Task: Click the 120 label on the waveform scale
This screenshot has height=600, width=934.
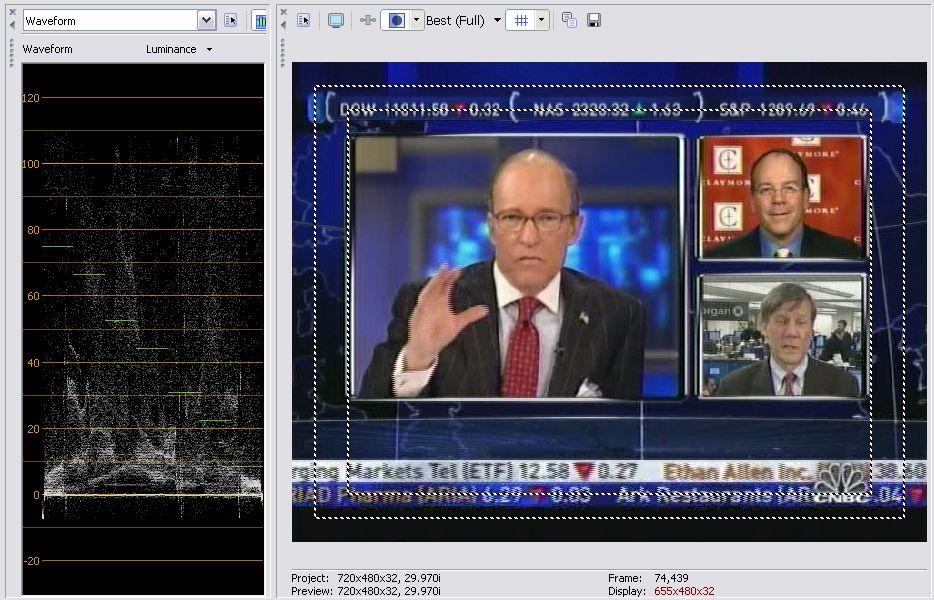Action: coord(30,98)
